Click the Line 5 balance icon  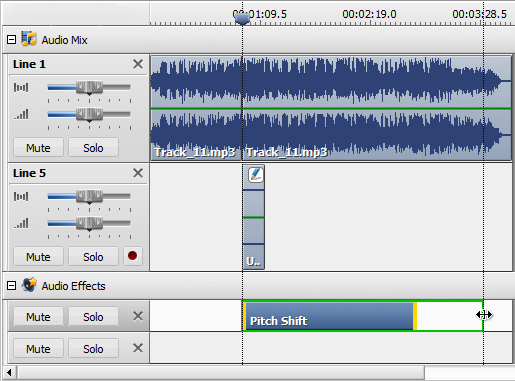(21, 196)
